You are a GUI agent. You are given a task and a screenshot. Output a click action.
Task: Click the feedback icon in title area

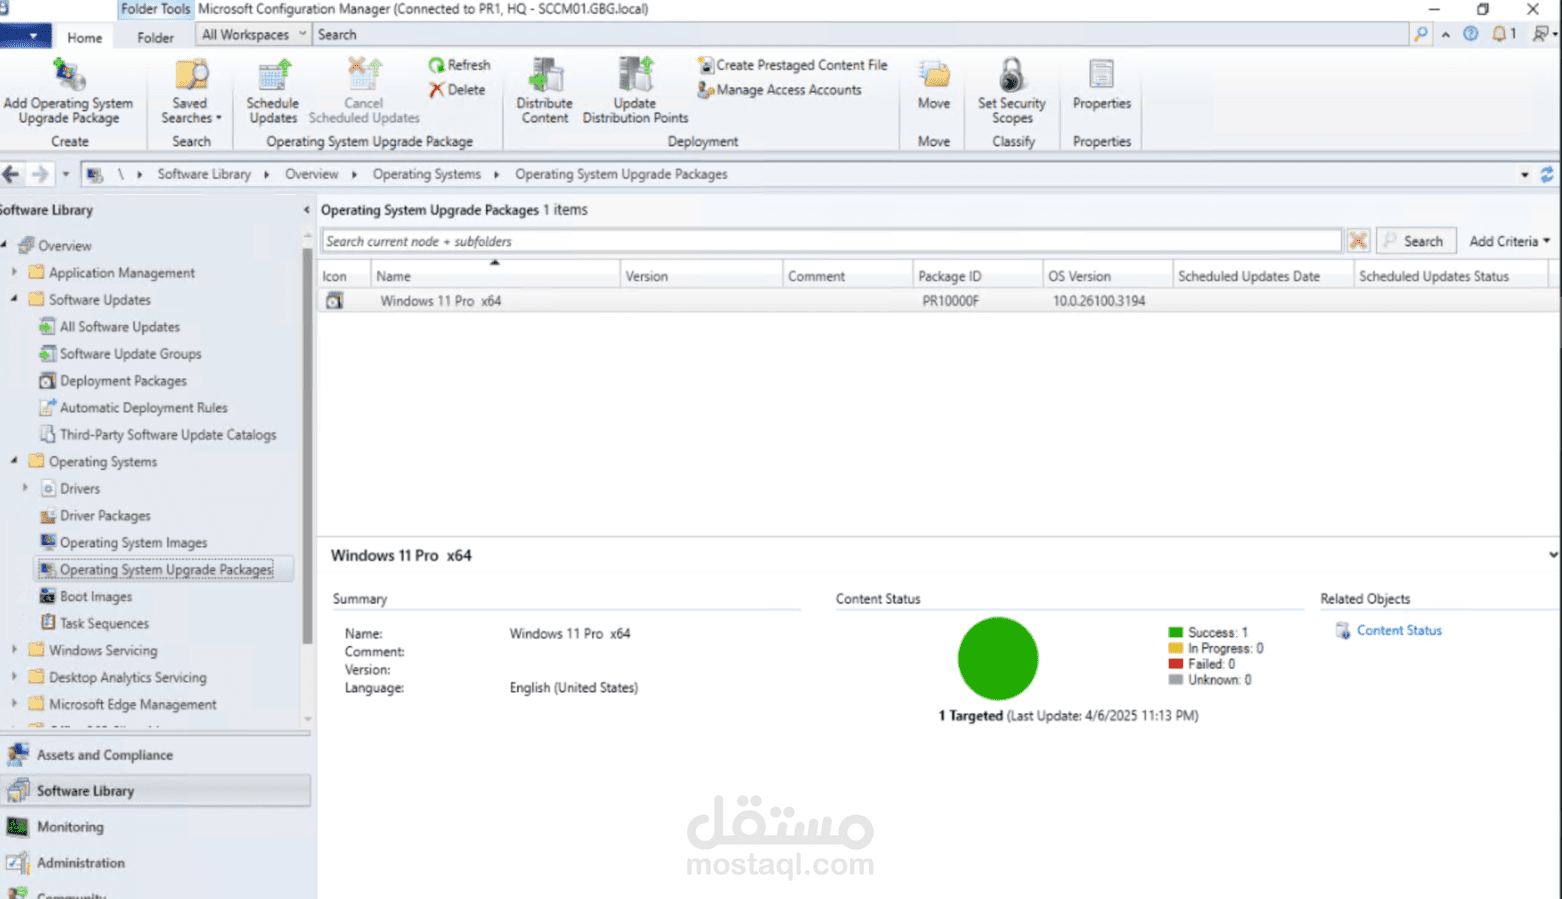[x=1541, y=34]
